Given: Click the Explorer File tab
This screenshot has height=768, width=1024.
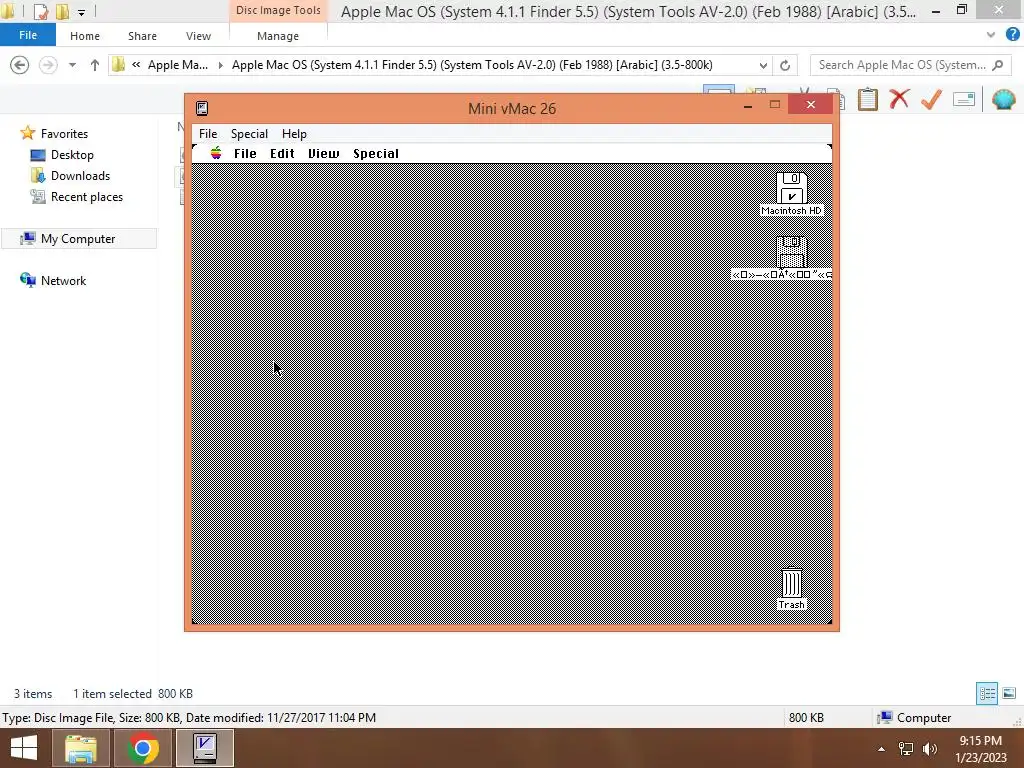Looking at the screenshot, I should coord(28,35).
